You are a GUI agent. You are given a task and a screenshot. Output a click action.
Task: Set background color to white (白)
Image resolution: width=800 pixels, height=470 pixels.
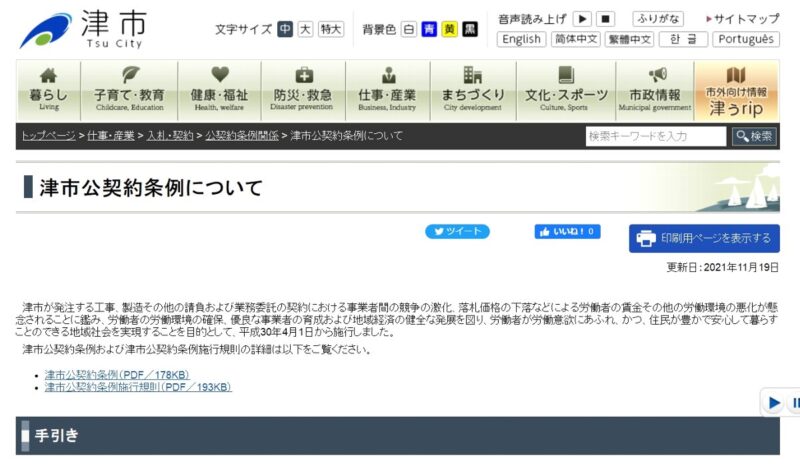[x=409, y=29]
